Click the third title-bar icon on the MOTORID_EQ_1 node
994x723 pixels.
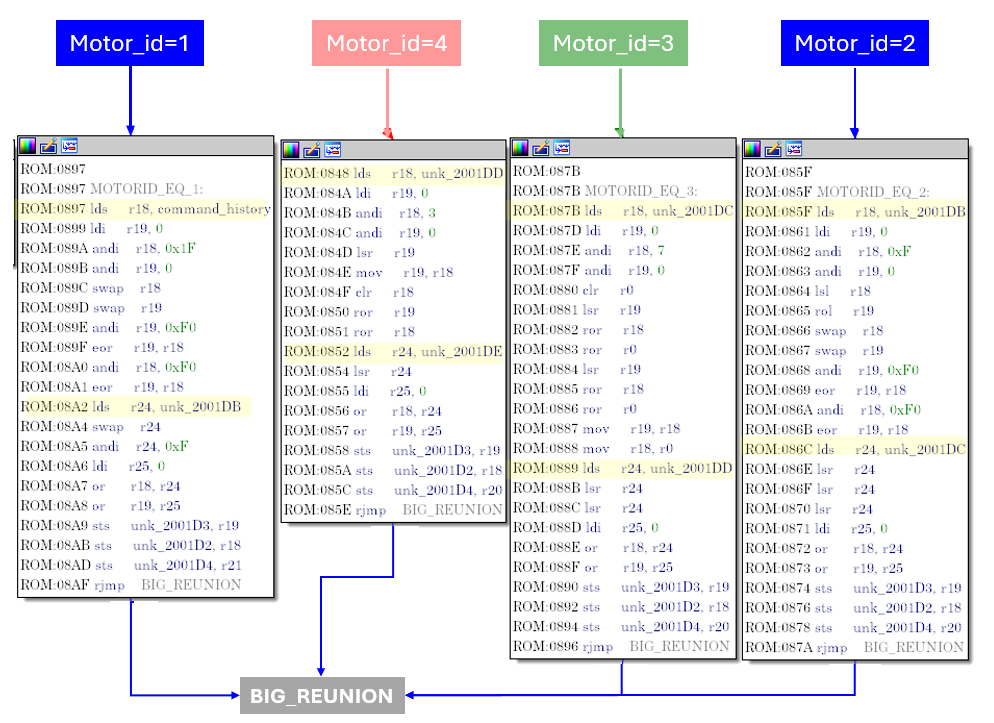click(69, 146)
